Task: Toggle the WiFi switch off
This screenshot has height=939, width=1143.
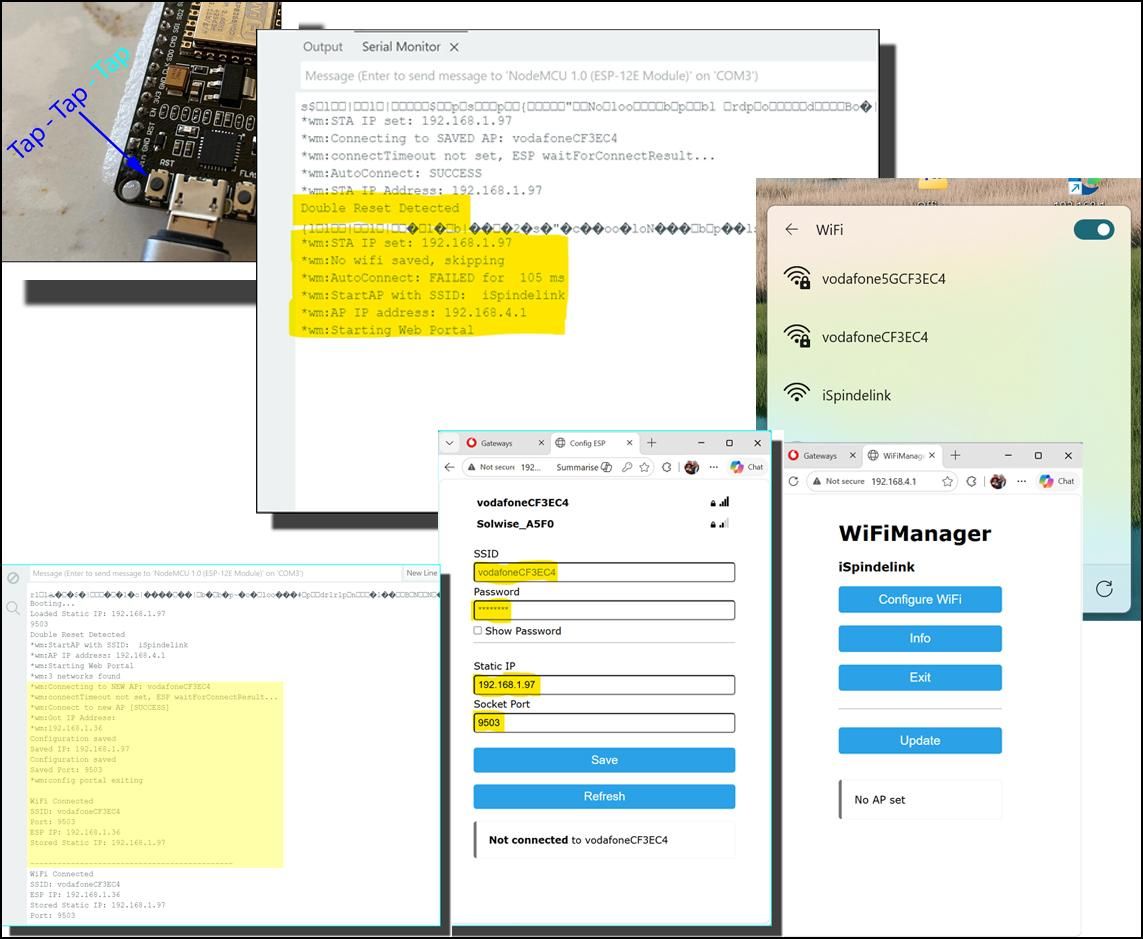Action: click(x=1093, y=230)
